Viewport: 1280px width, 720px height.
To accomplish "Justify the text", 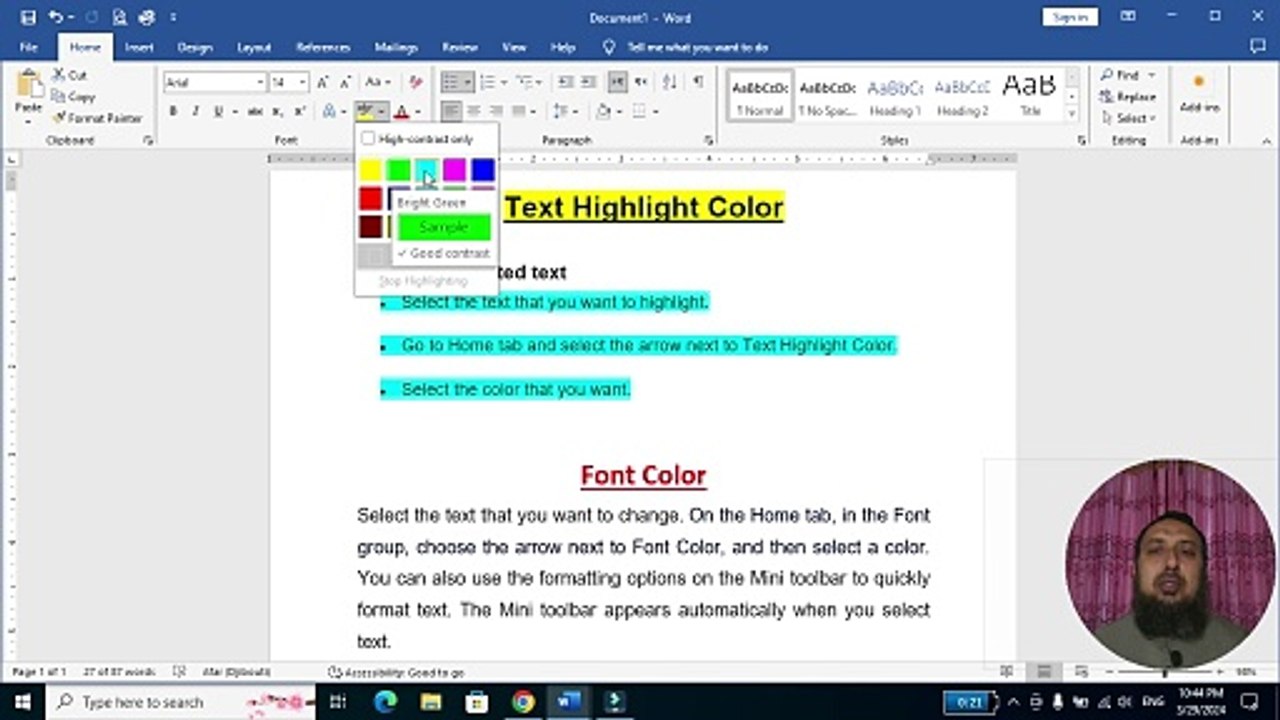I will click(x=519, y=111).
